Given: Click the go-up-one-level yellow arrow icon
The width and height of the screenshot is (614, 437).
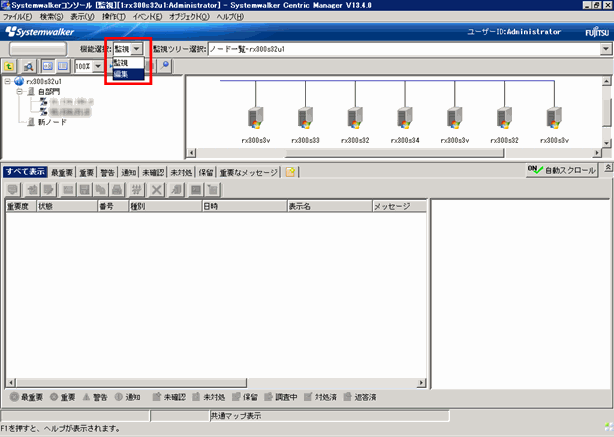Looking at the screenshot, I should pyautogui.click(x=9, y=66).
